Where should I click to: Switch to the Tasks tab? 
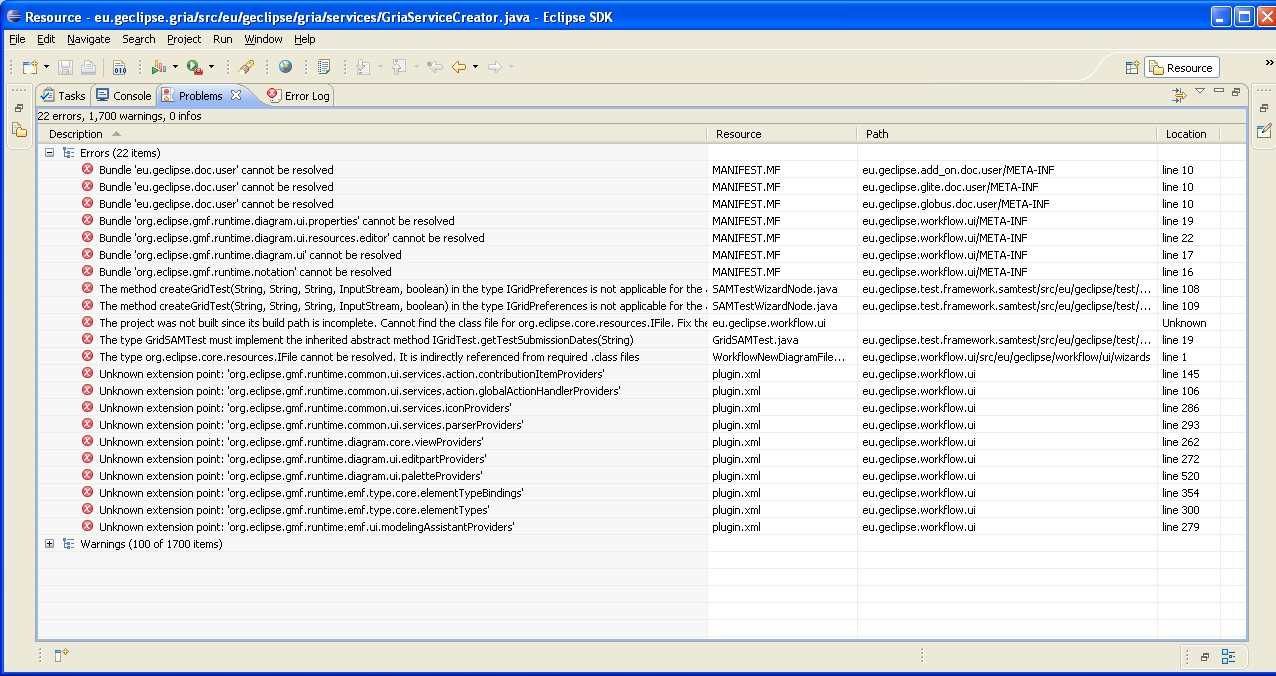point(63,96)
